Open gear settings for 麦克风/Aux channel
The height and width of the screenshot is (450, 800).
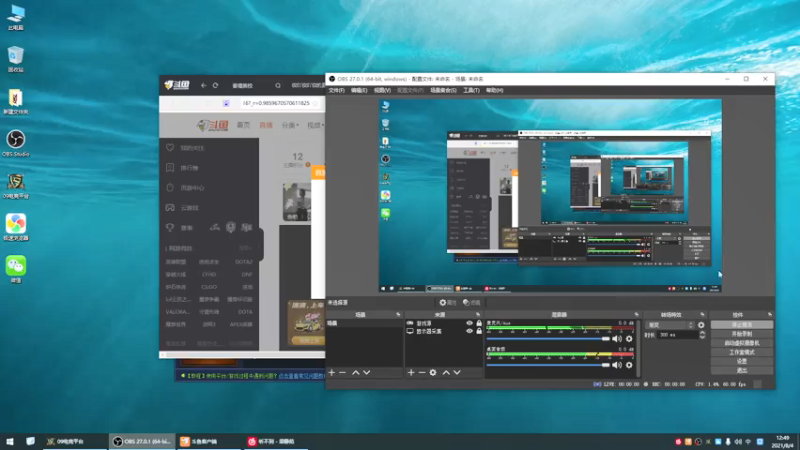tap(629, 339)
